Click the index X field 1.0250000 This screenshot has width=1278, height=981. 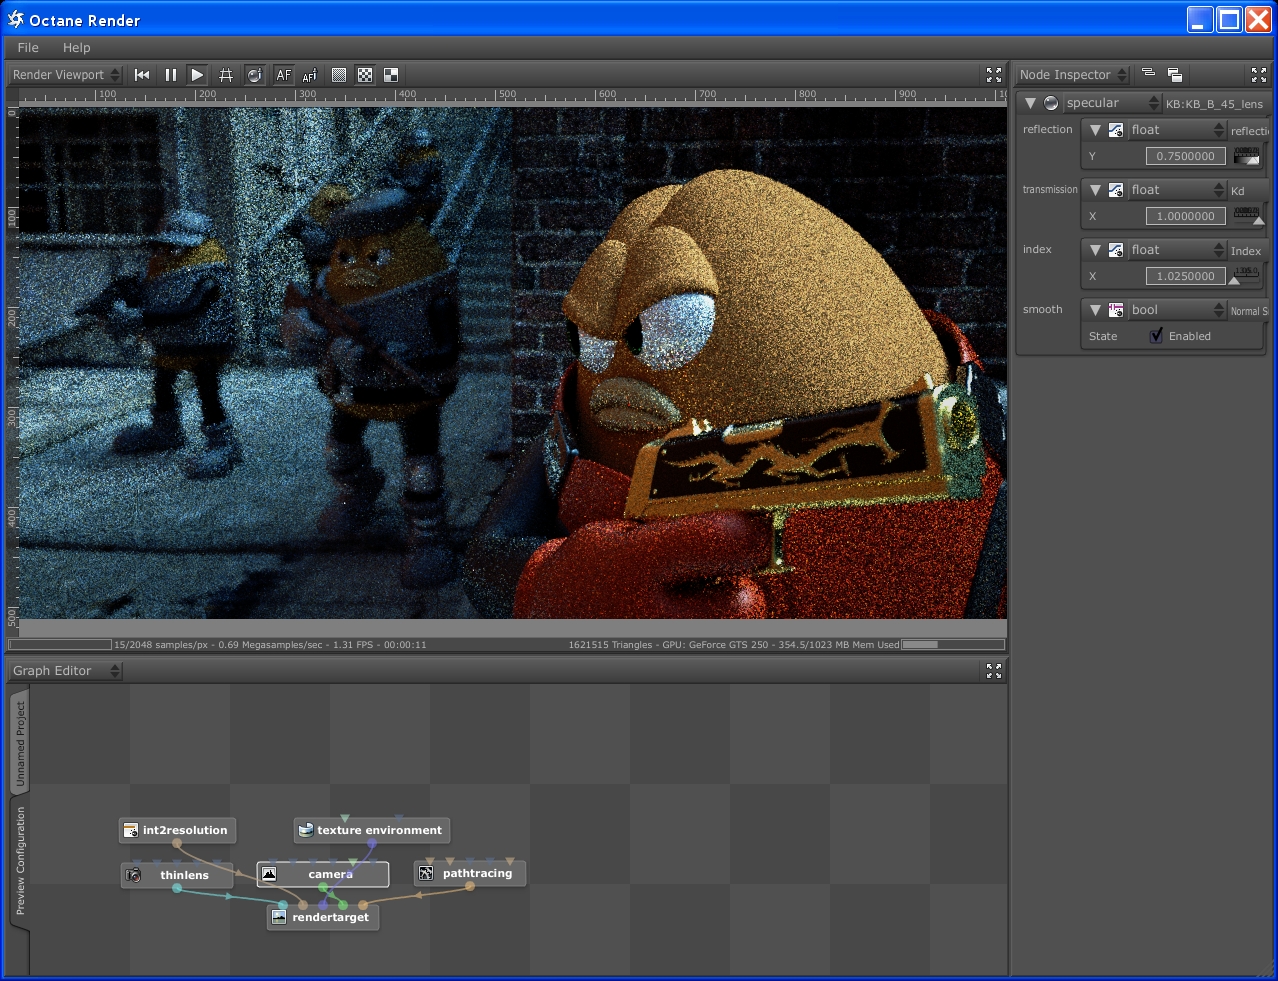coord(1186,276)
